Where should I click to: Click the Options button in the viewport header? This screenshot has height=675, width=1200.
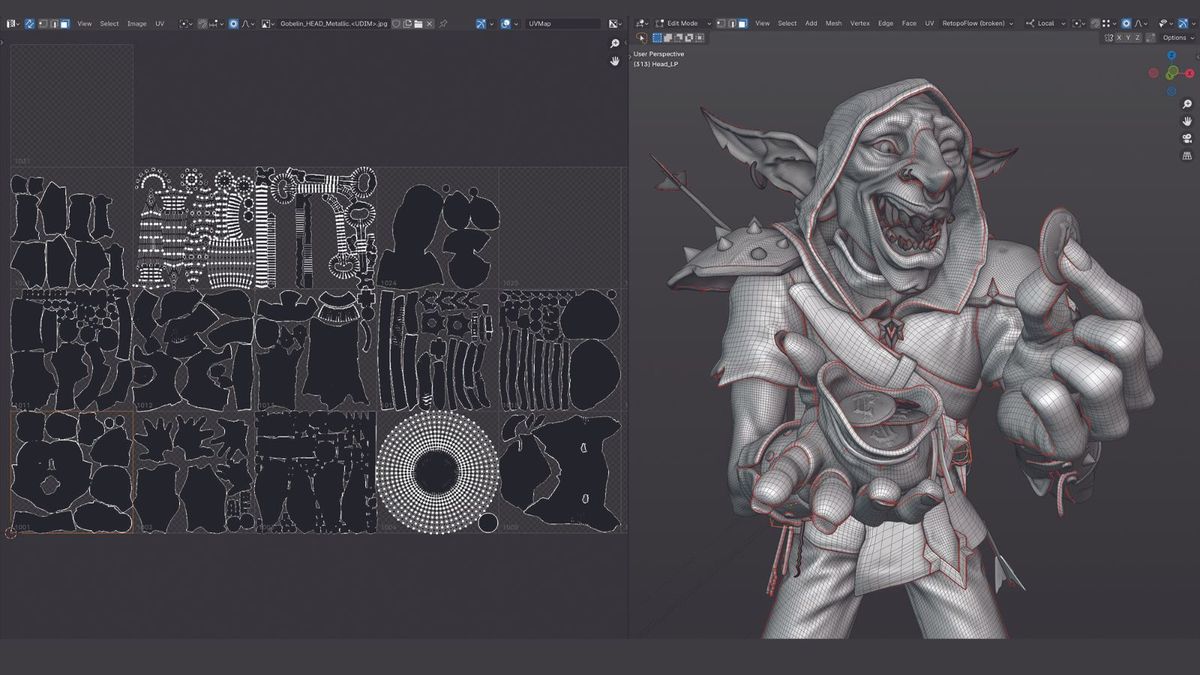point(1175,38)
